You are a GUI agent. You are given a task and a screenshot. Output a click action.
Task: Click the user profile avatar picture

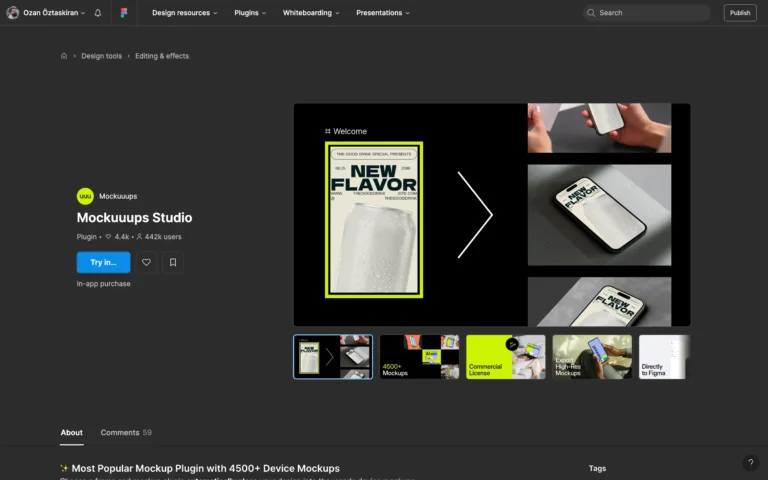[13, 13]
